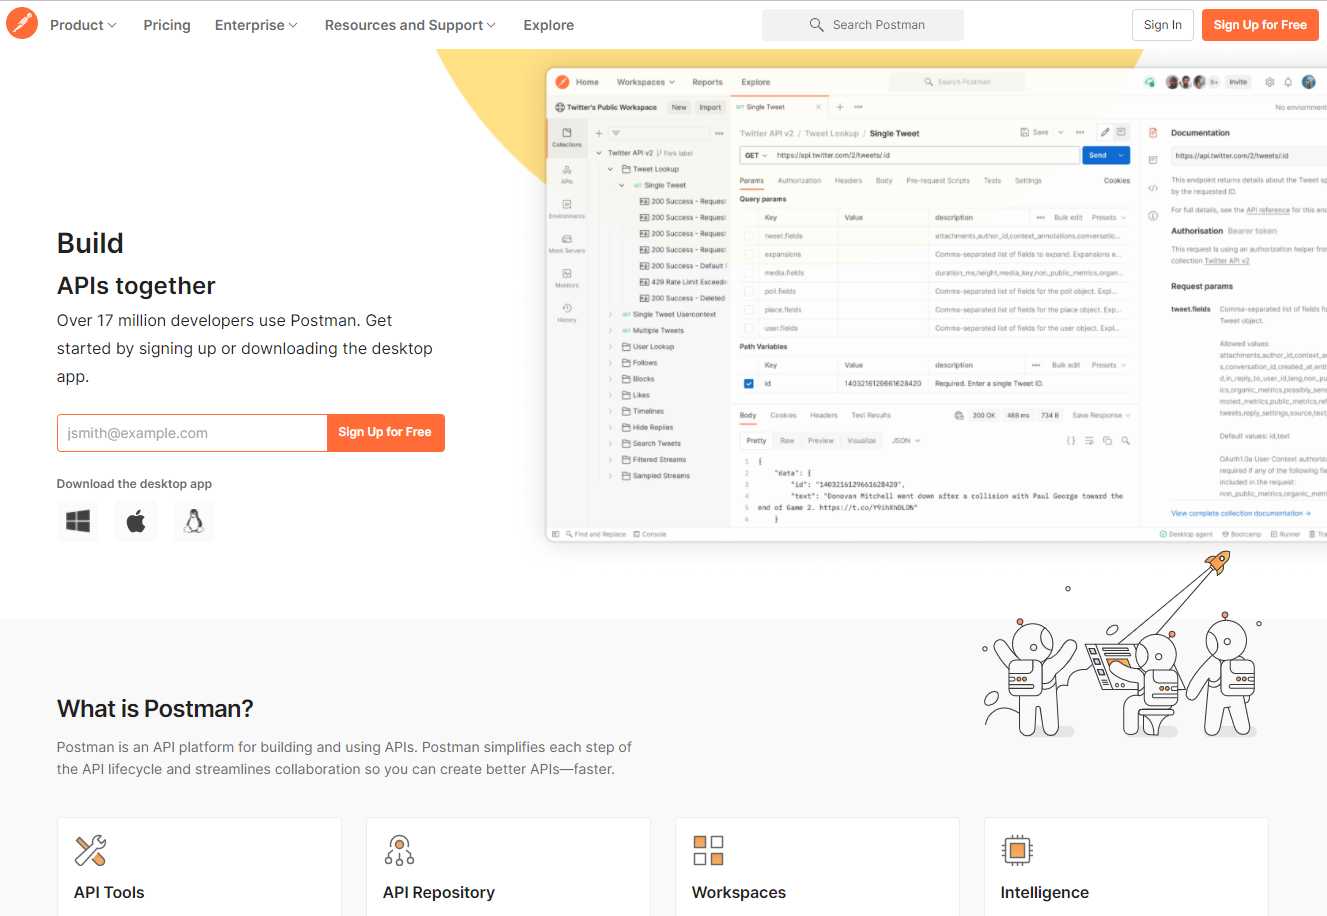Open the Resources and Support dropdown
This screenshot has width=1327, height=916.
point(410,25)
